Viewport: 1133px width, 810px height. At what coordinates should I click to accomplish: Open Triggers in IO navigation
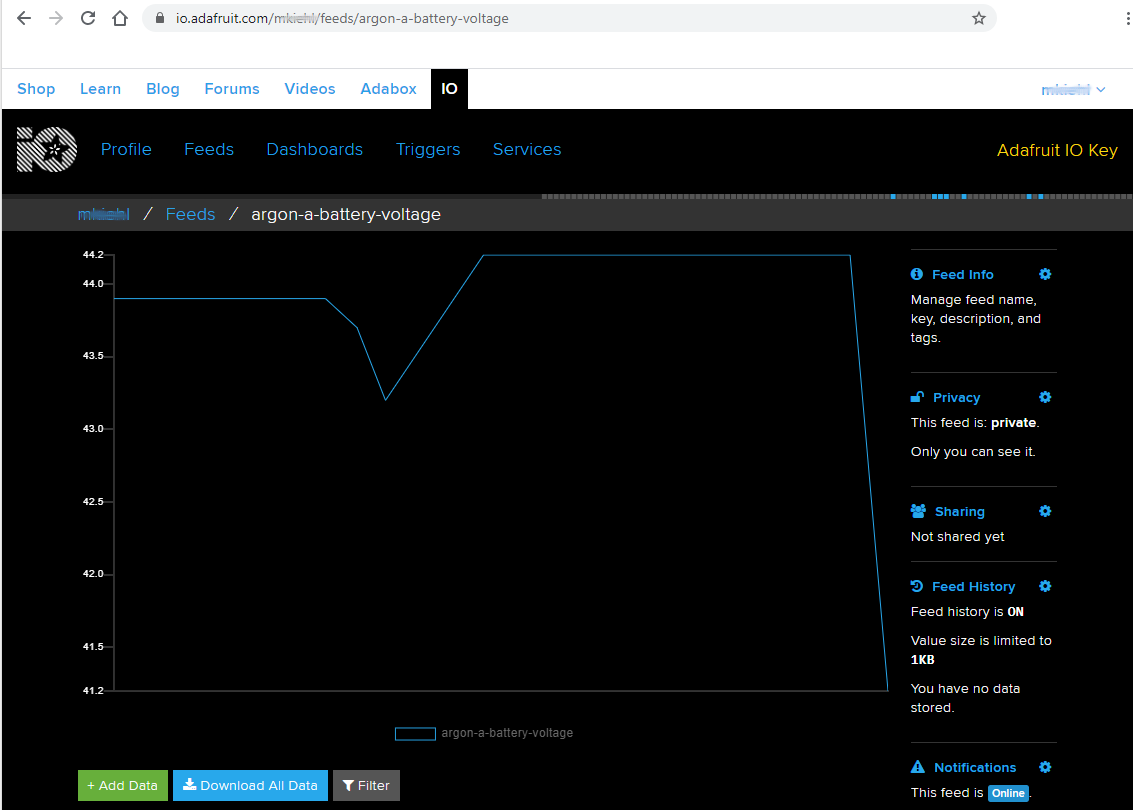pyautogui.click(x=428, y=150)
